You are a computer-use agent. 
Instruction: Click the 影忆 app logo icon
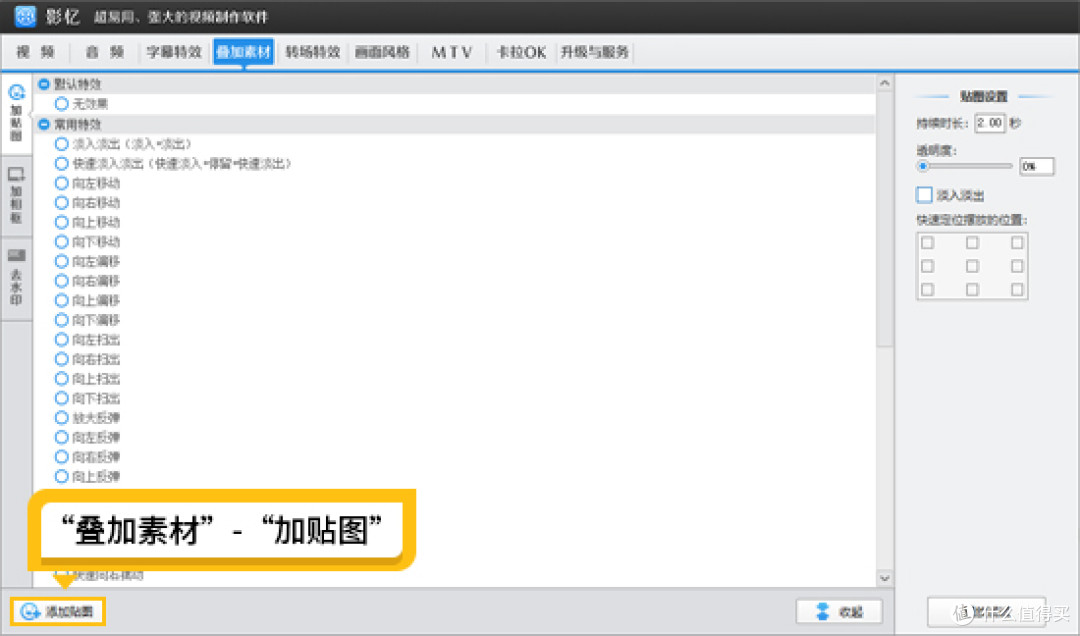click(25, 16)
